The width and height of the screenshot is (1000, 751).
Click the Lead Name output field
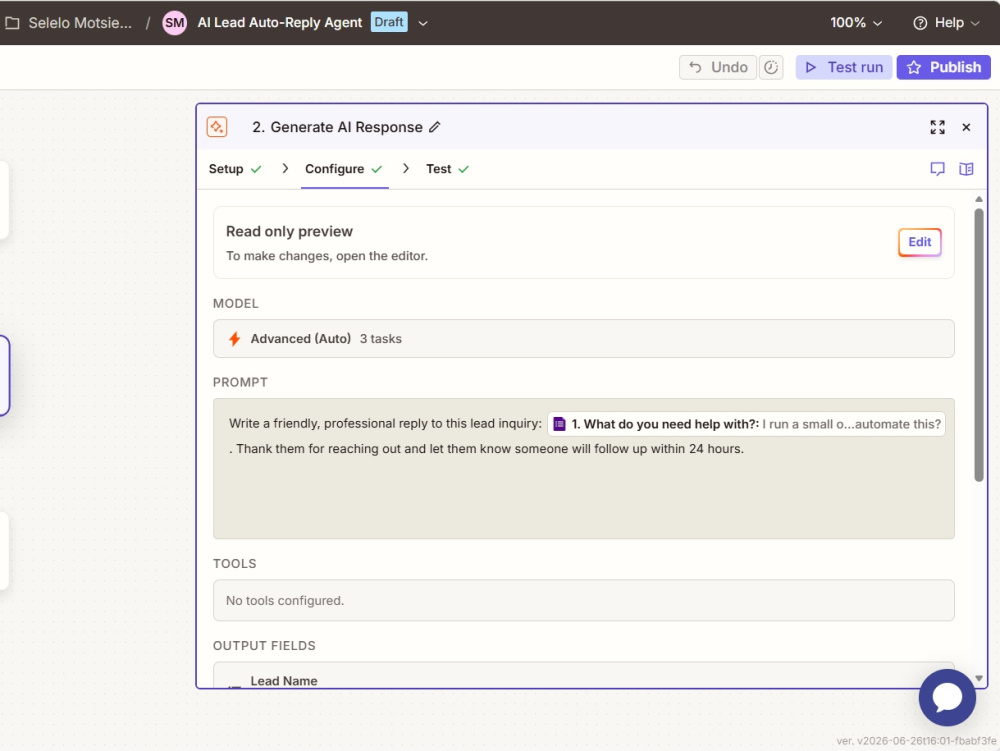(x=584, y=676)
